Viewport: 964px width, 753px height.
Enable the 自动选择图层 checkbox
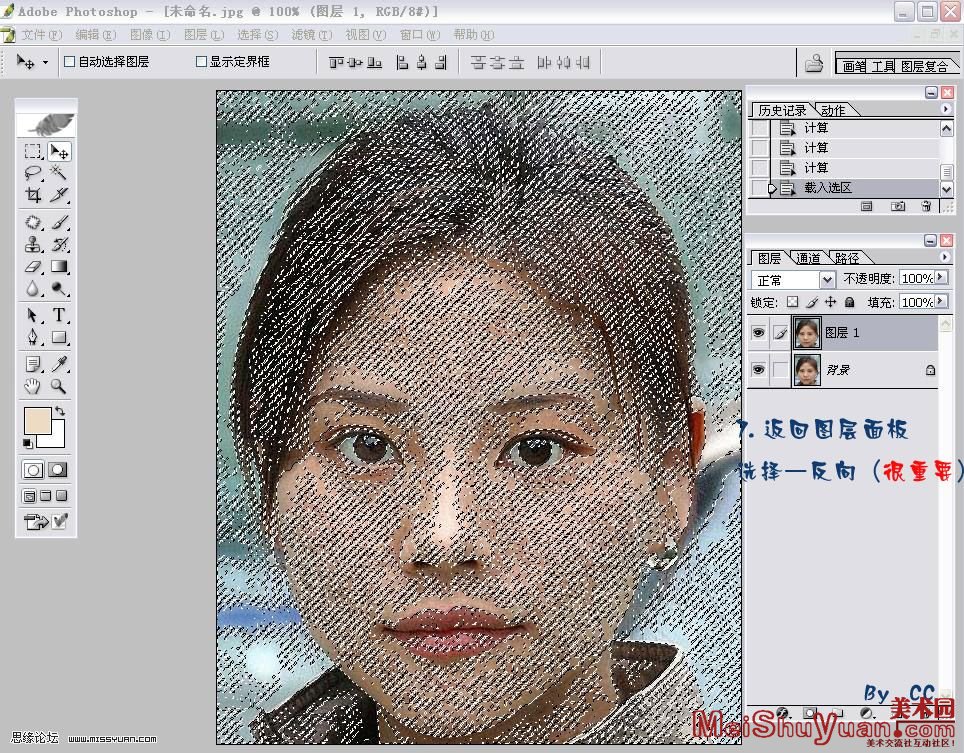tap(69, 61)
